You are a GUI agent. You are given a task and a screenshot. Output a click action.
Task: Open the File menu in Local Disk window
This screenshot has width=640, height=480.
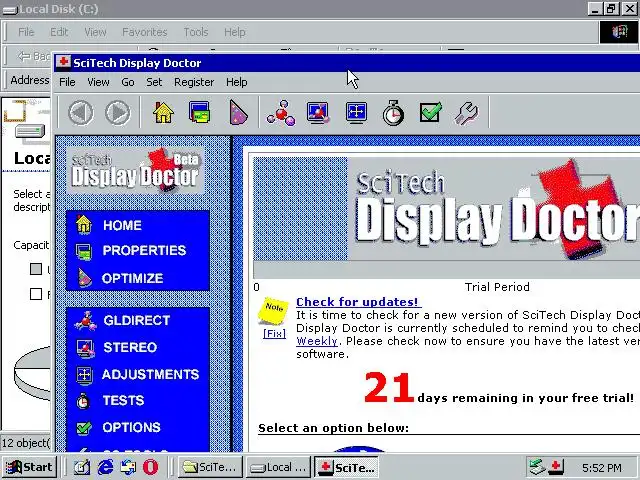(26, 32)
